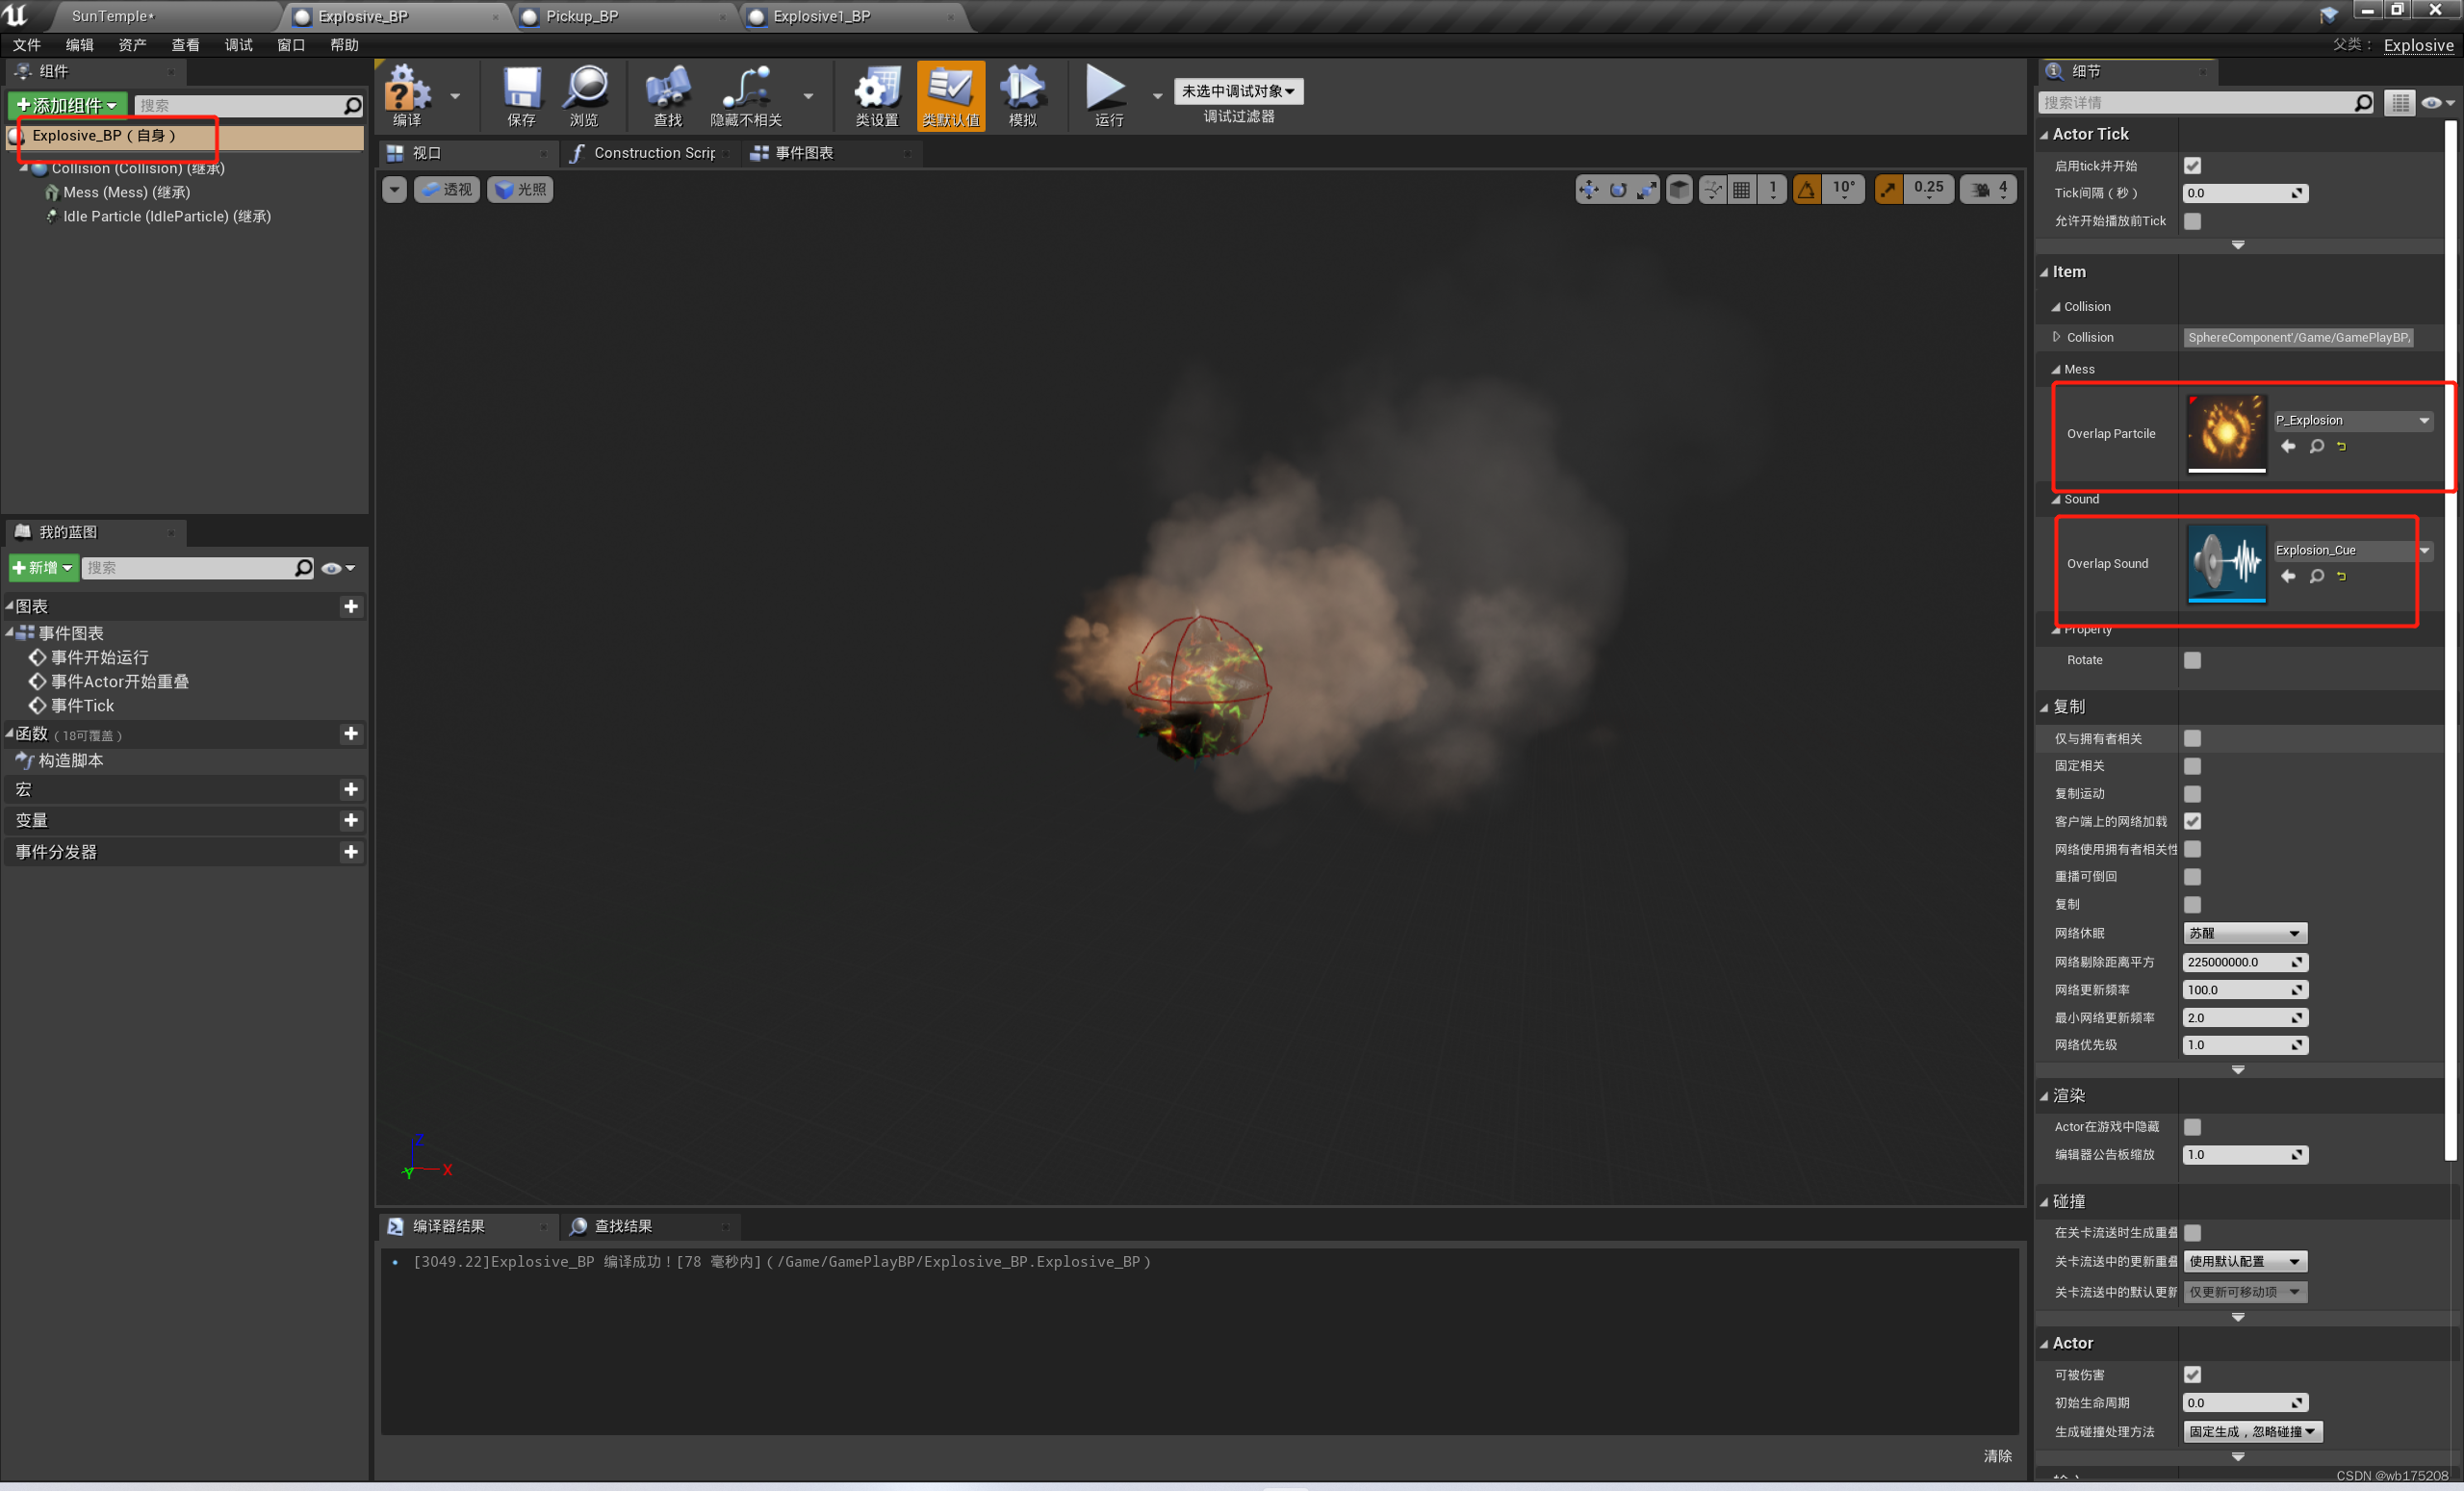Click P_Explosion particle thumbnail
2464x1491 pixels.
pos(2226,433)
